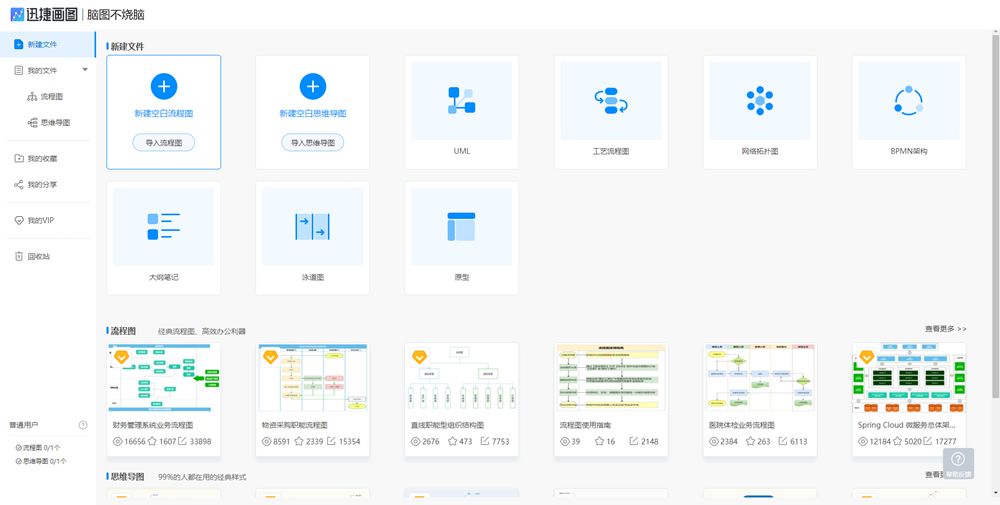Star the 医院体检业务流程图 template
This screenshot has width=1000, height=505.
click(x=751, y=441)
